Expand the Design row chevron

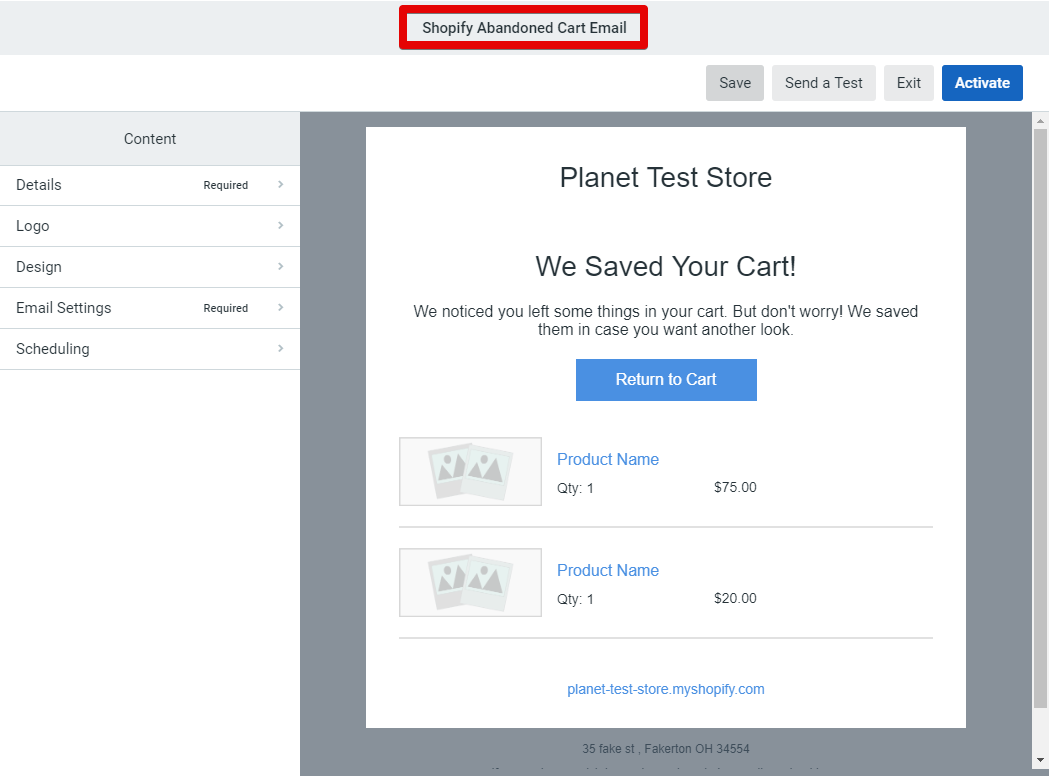280,266
